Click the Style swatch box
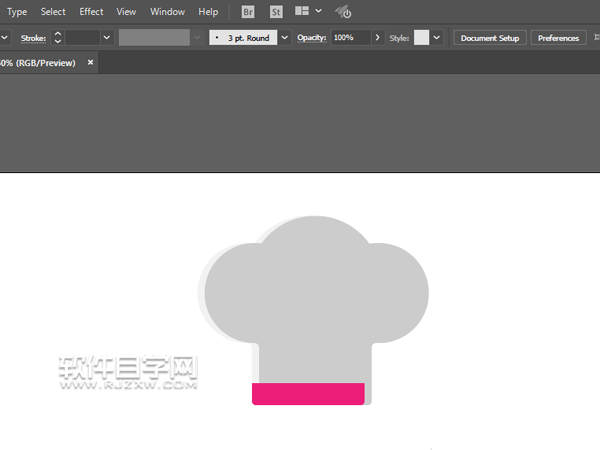 [421, 38]
